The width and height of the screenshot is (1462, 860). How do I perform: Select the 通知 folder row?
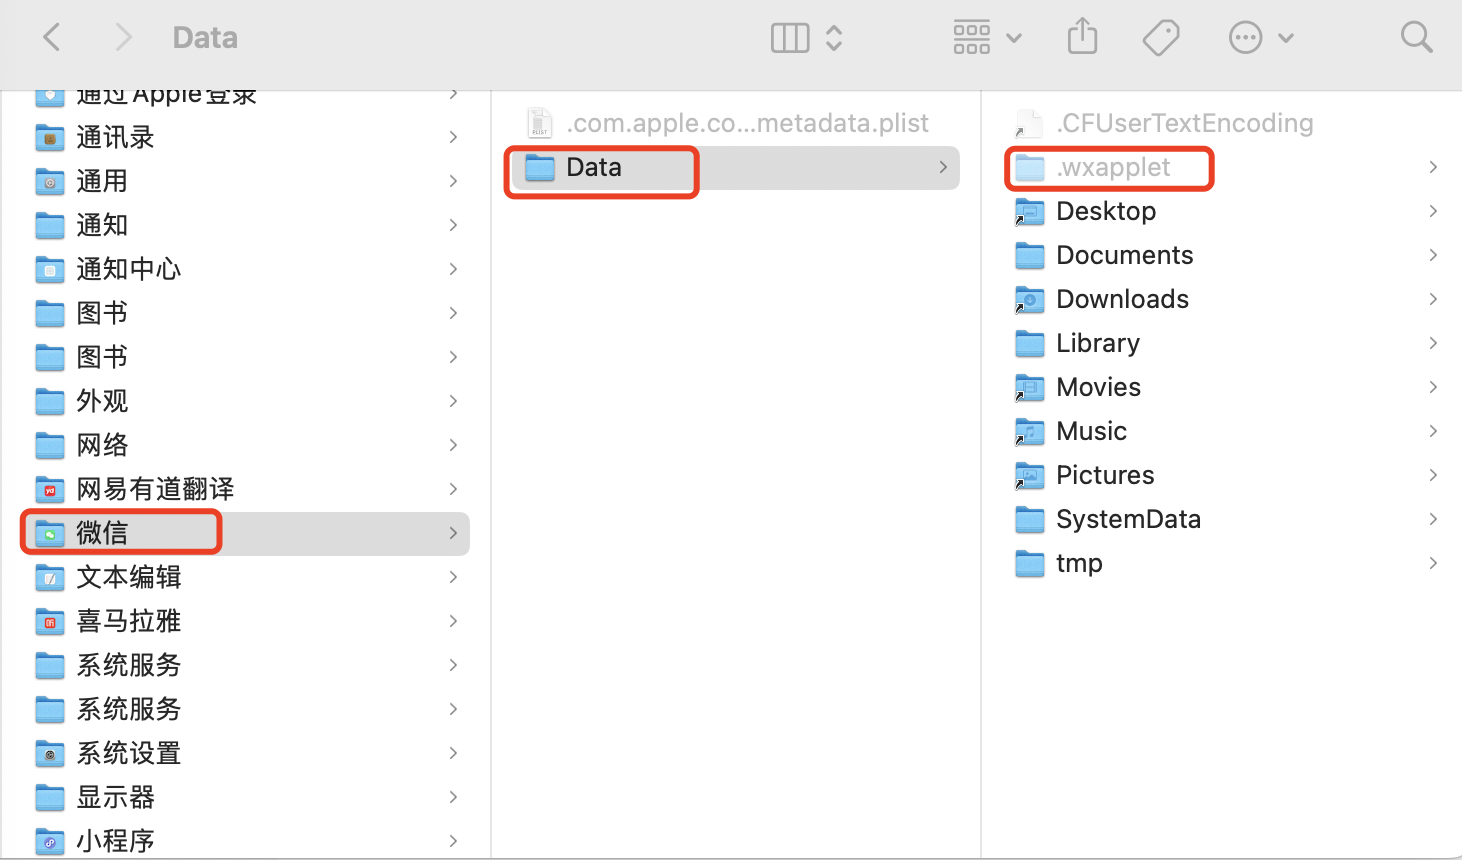tap(245, 225)
